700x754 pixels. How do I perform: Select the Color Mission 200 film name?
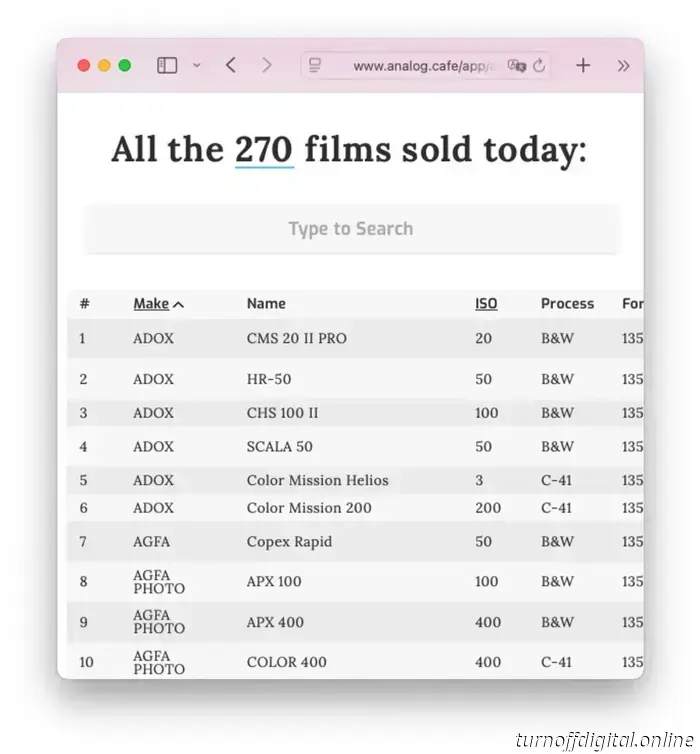coord(309,508)
